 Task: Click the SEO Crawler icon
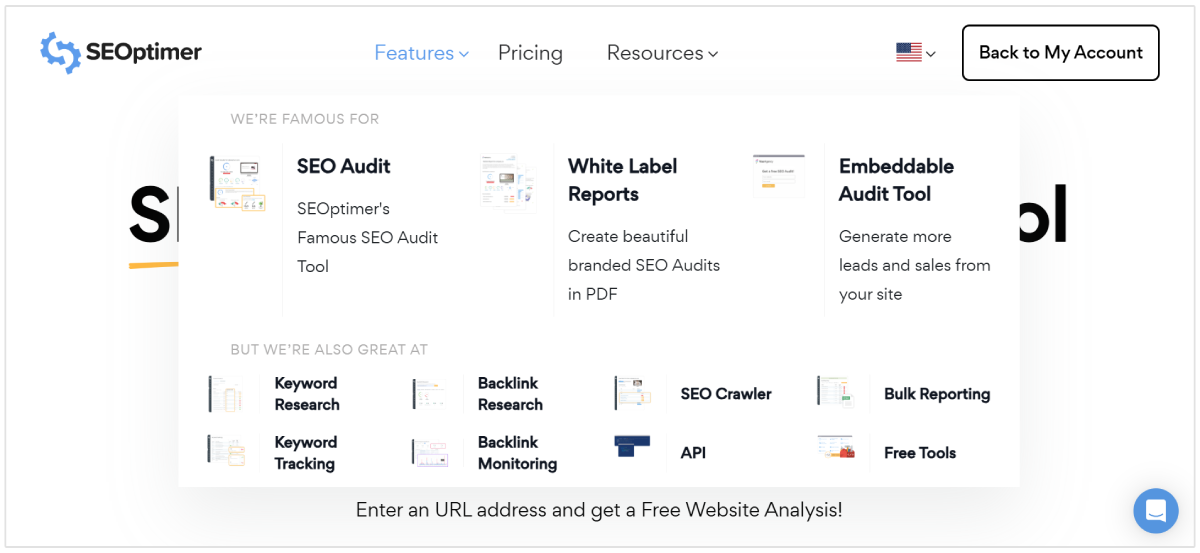click(x=632, y=393)
